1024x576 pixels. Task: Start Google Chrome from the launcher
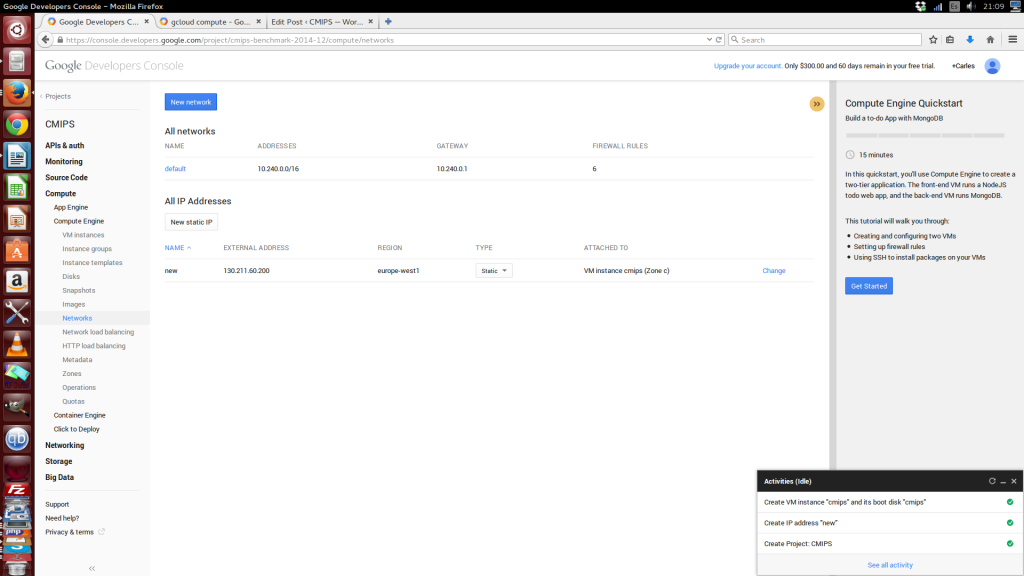[x=15, y=126]
